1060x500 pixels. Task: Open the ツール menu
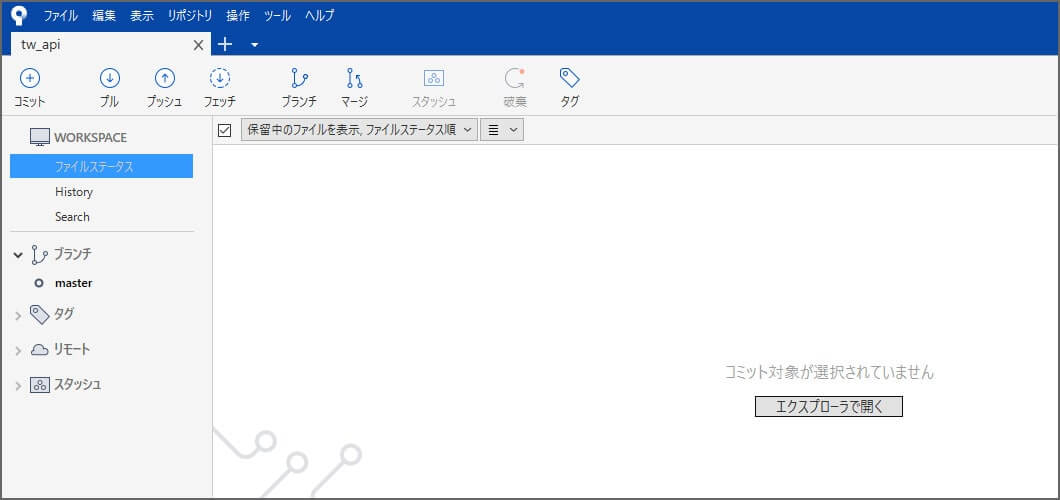(x=277, y=16)
